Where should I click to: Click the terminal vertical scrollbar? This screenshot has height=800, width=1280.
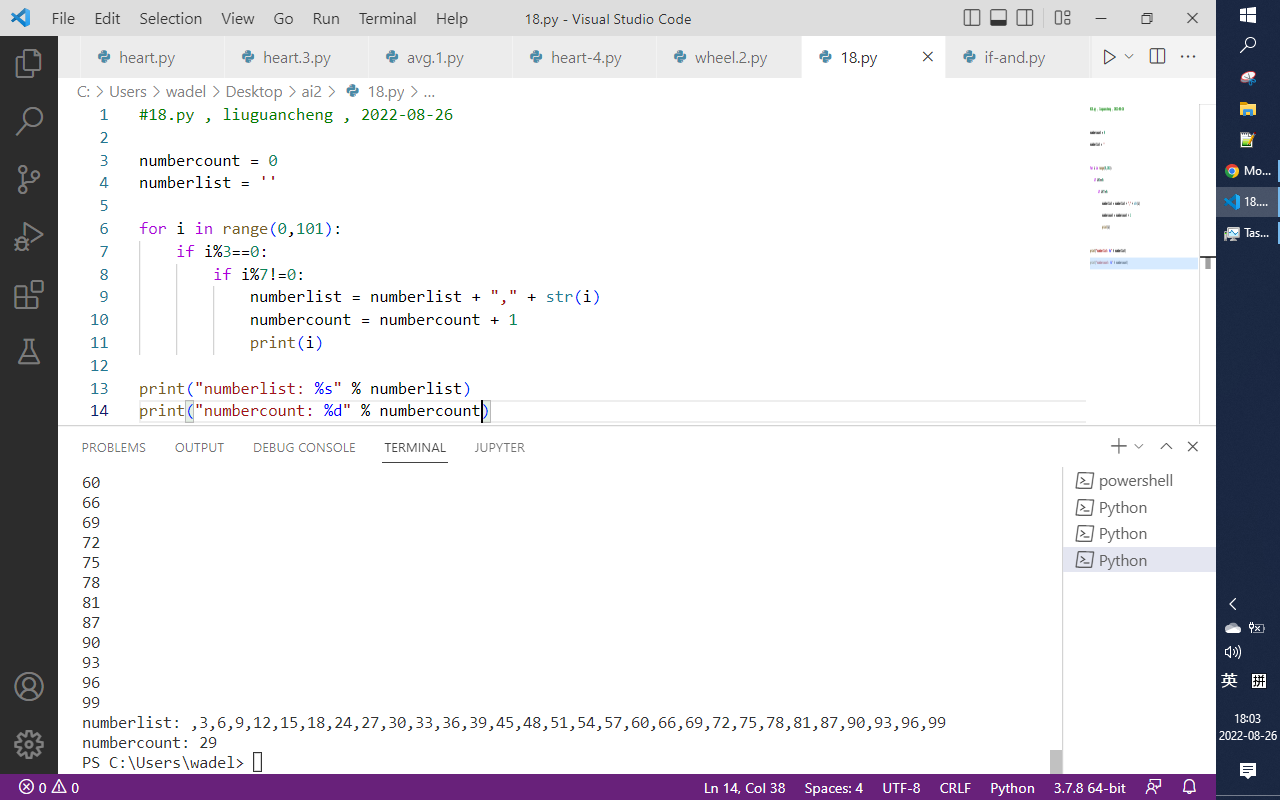(1056, 761)
